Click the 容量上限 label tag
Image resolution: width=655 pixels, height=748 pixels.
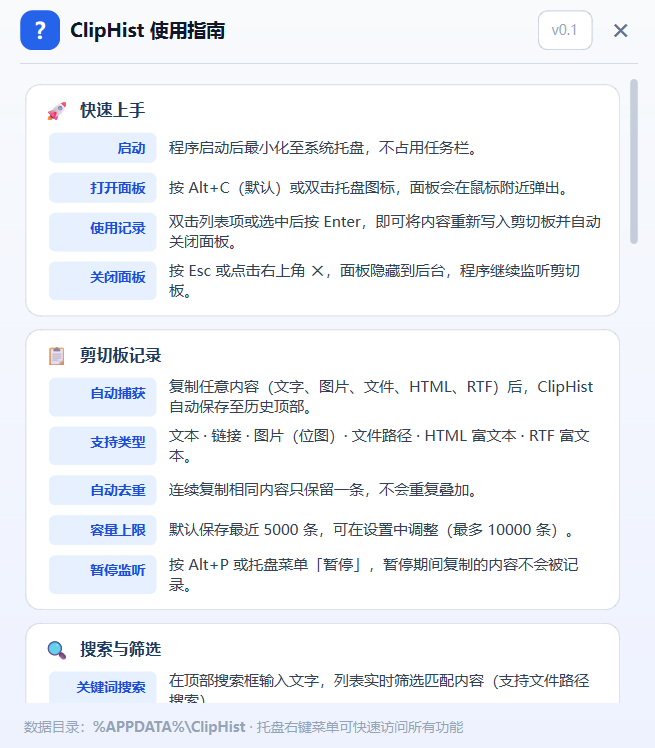click(103, 530)
